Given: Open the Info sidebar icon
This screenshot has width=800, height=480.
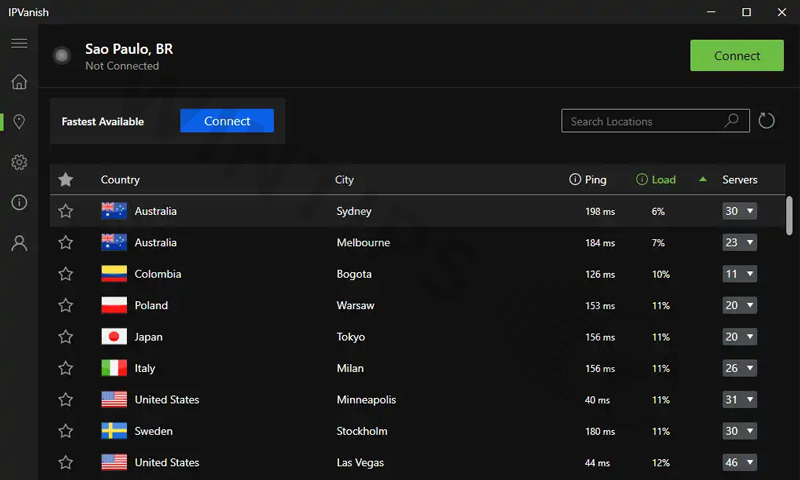Looking at the screenshot, I should tap(19, 203).
